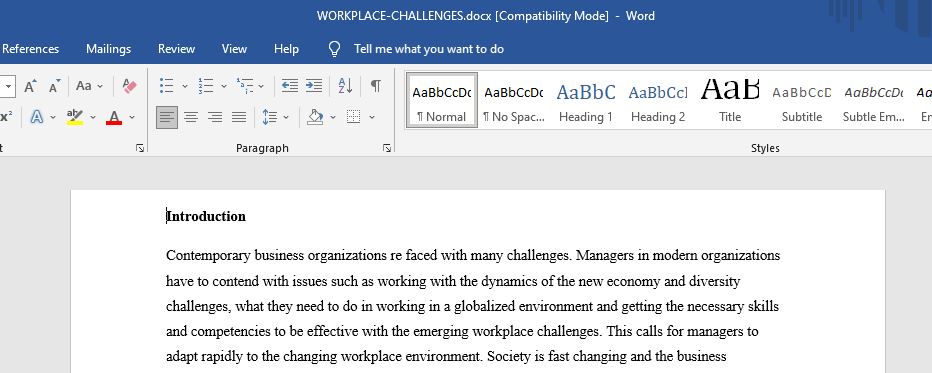Apply the Subtitle style
The height and width of the screenshot is (373, 932).
[802, 100]
